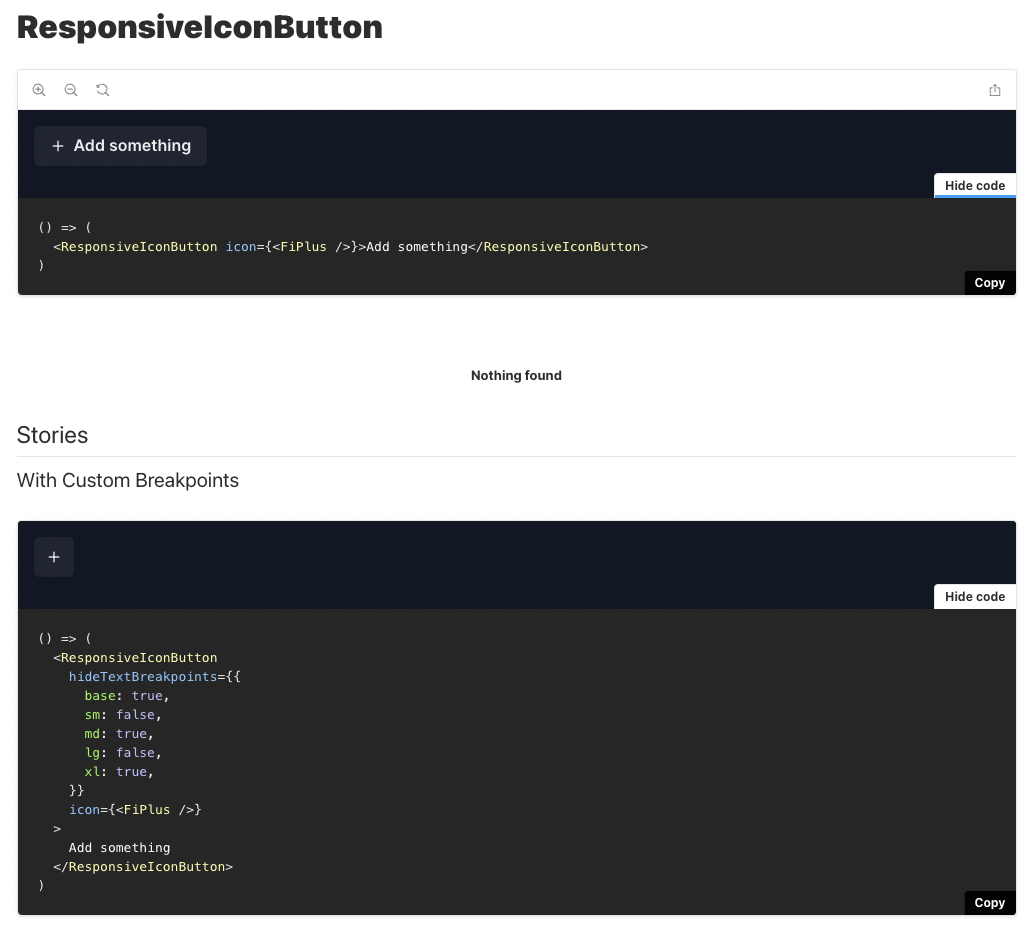Click the sm: false line in the code
The height and width of the screenshot is (931, 1034).
click(118, 714)
